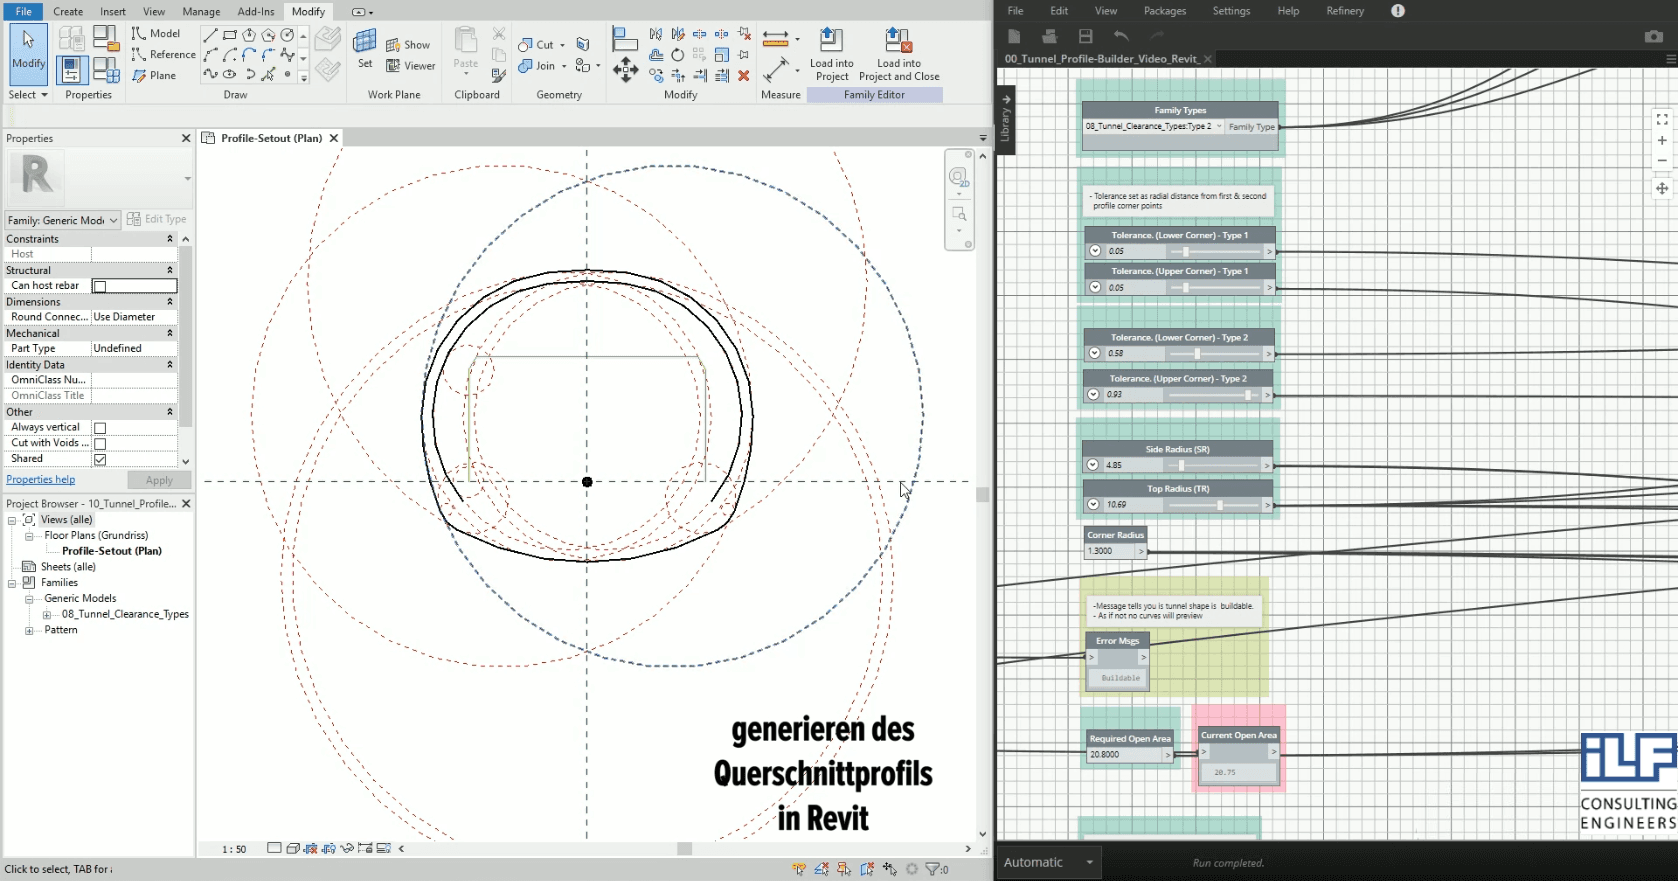Click the Required Open Area value field
This screenshot has height=881, width=1678.
(x=1124, y=755)
